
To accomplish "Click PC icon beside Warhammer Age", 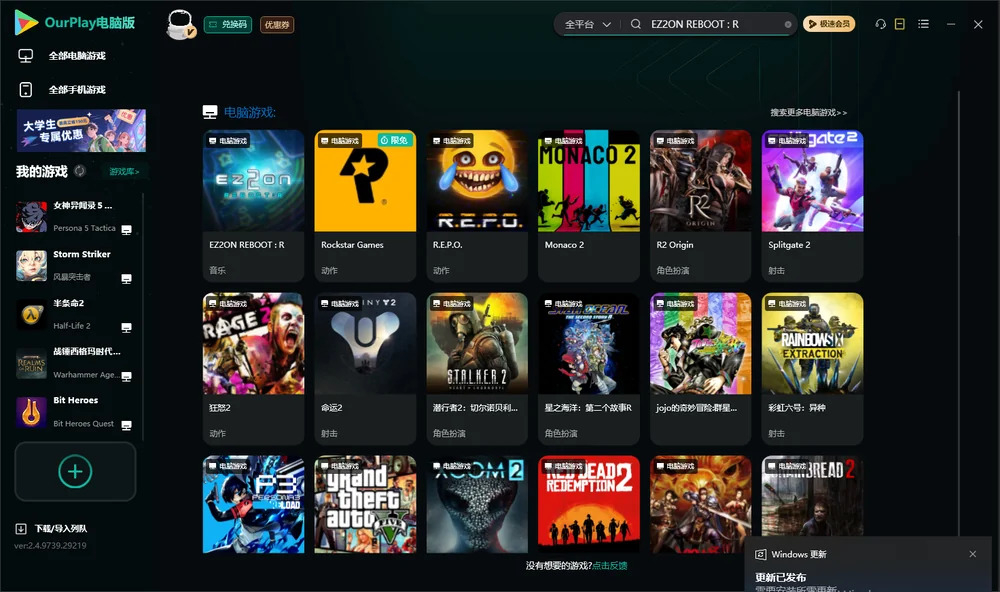I will click(126, 376).
